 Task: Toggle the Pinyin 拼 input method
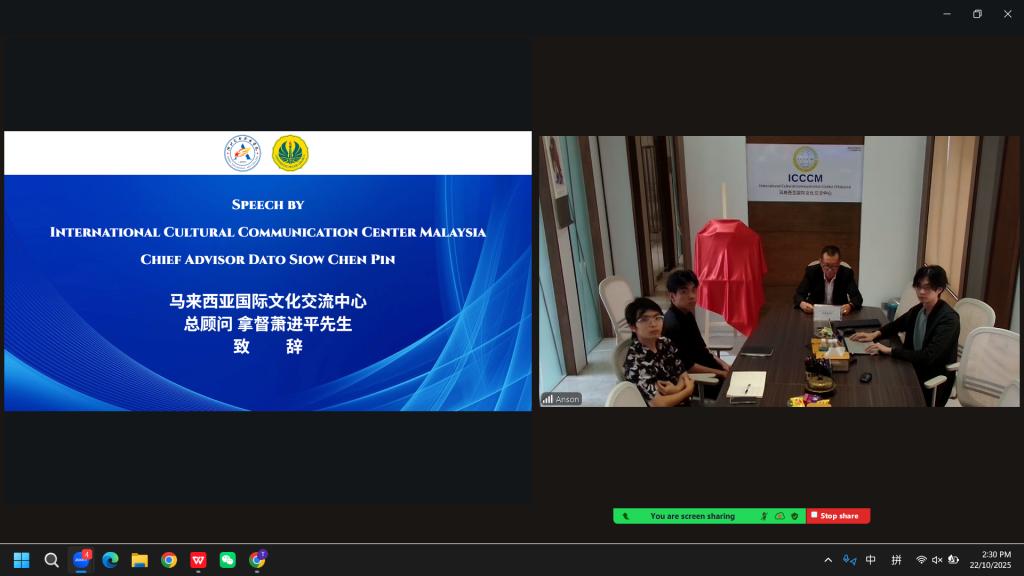(x=897, y=560)
